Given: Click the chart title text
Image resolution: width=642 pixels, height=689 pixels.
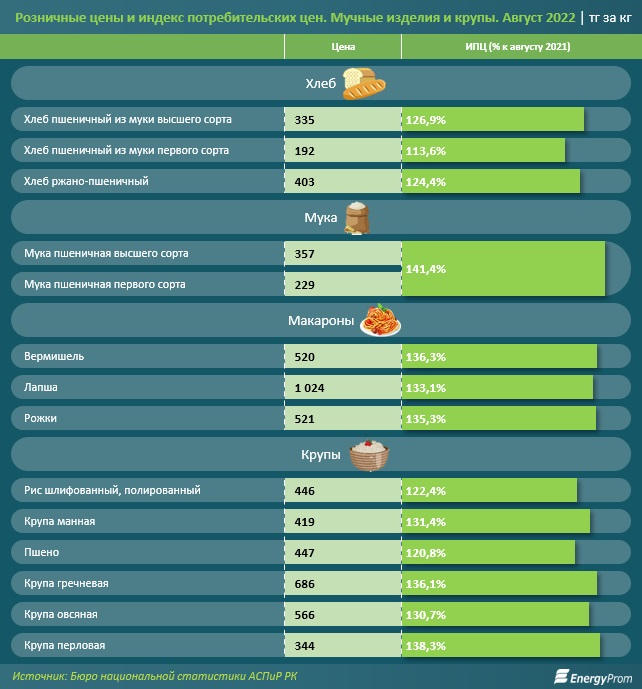Looking at the screenshot, I should coord(295,18).
